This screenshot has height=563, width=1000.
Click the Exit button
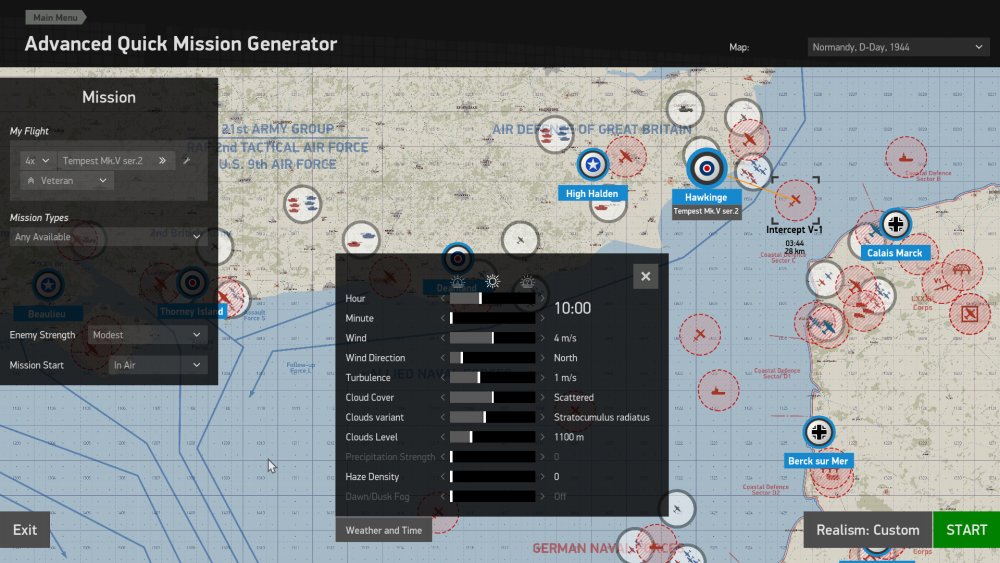(25, 530)
